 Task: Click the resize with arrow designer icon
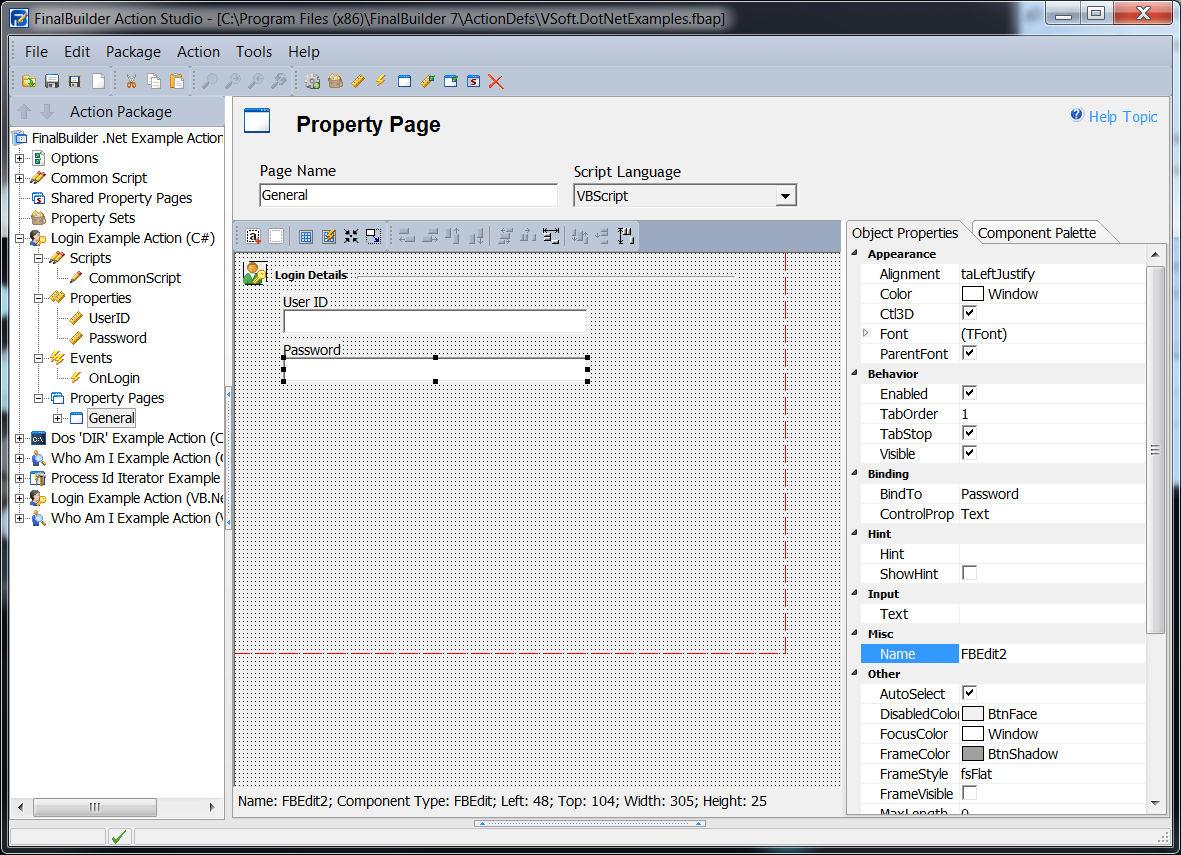[x=374, y=237]
